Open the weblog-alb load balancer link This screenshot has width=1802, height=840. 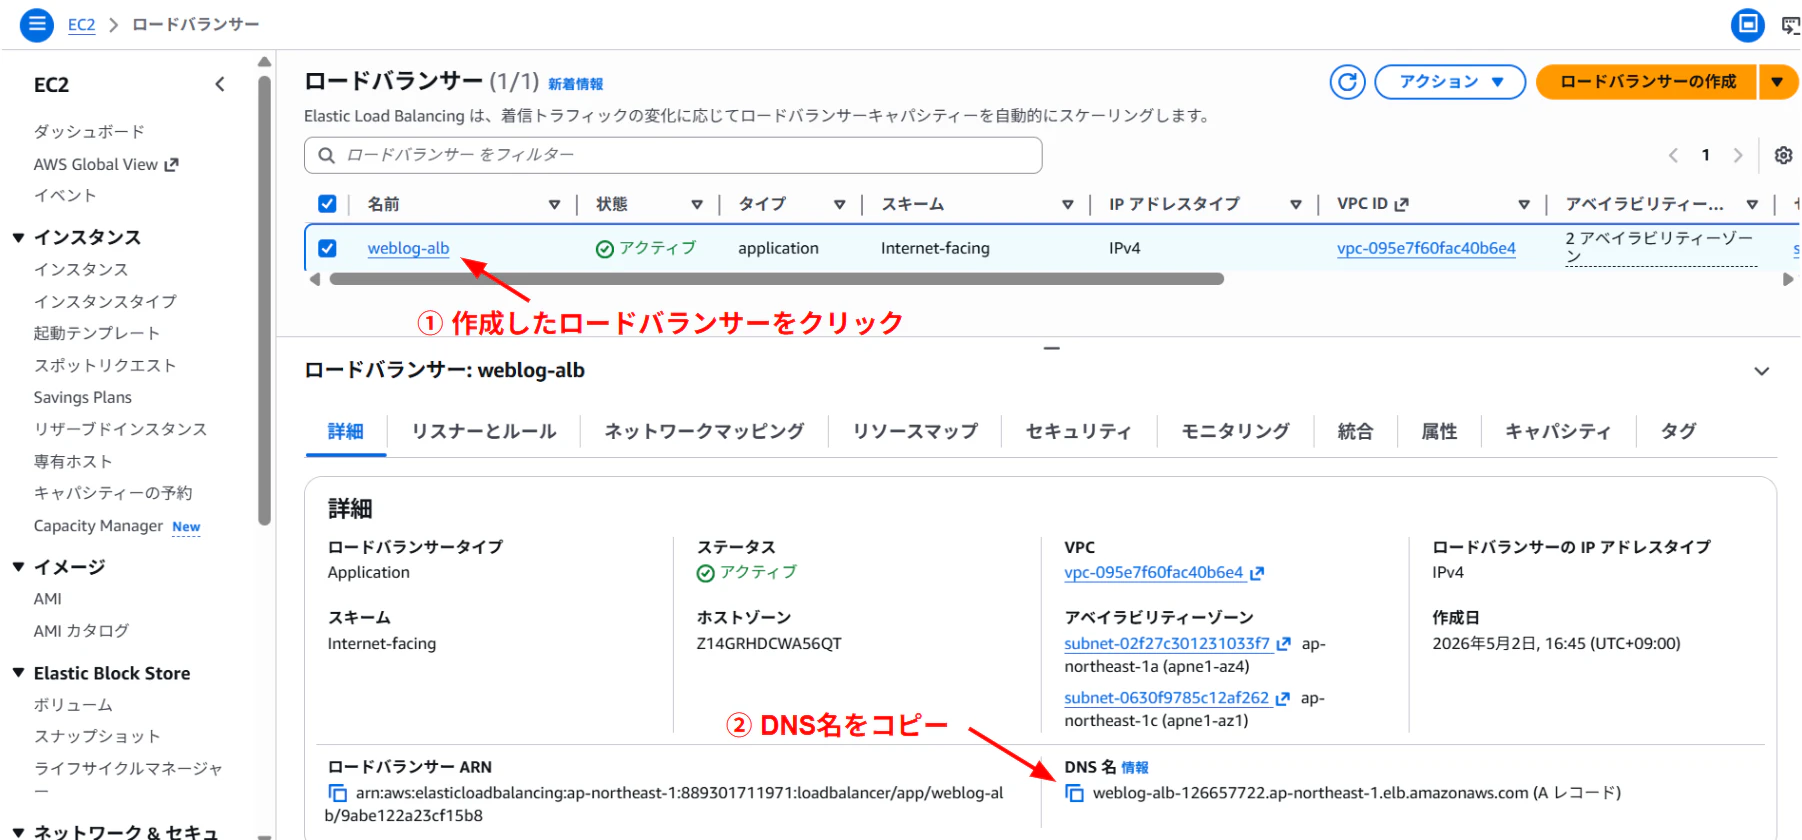pos(408,248)
